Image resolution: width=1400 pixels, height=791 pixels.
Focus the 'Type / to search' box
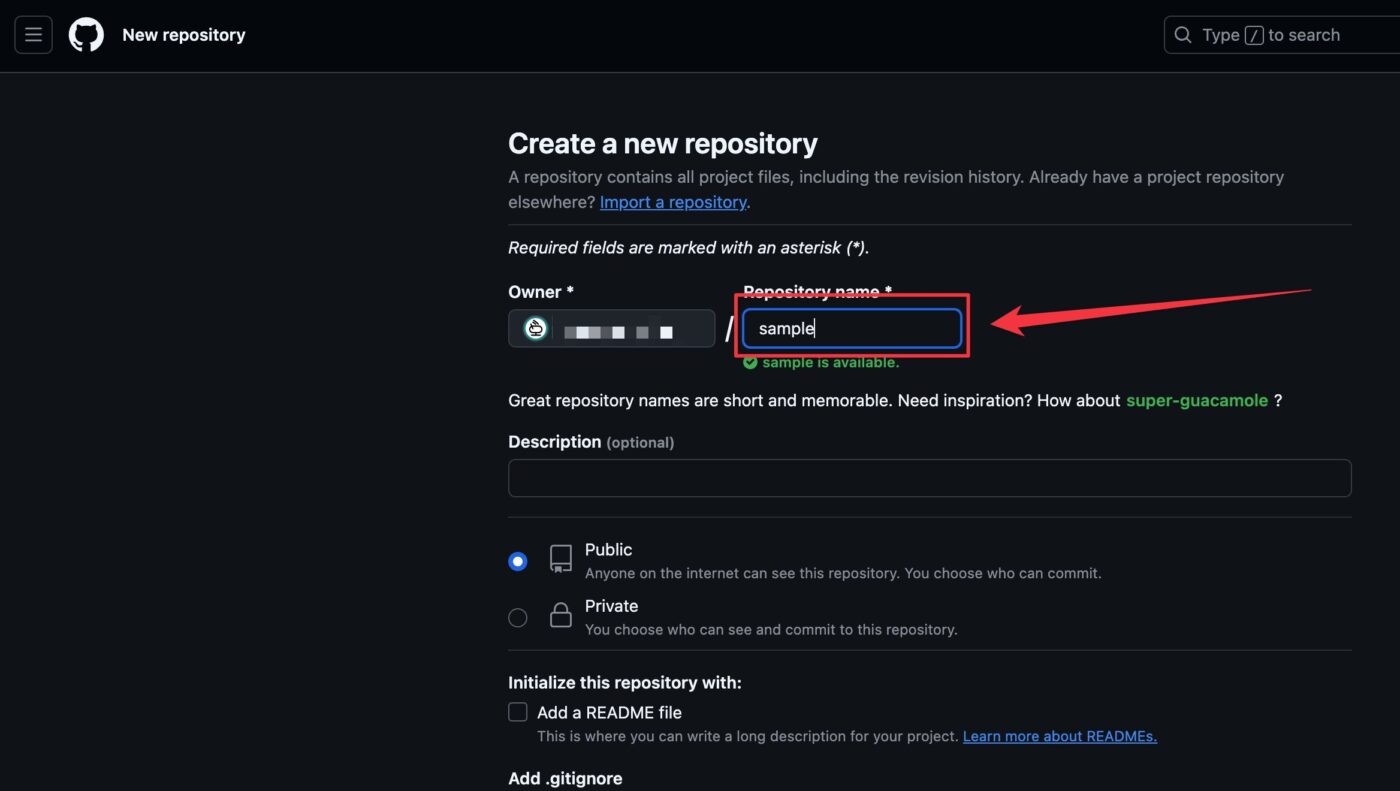pos(1282,35)
